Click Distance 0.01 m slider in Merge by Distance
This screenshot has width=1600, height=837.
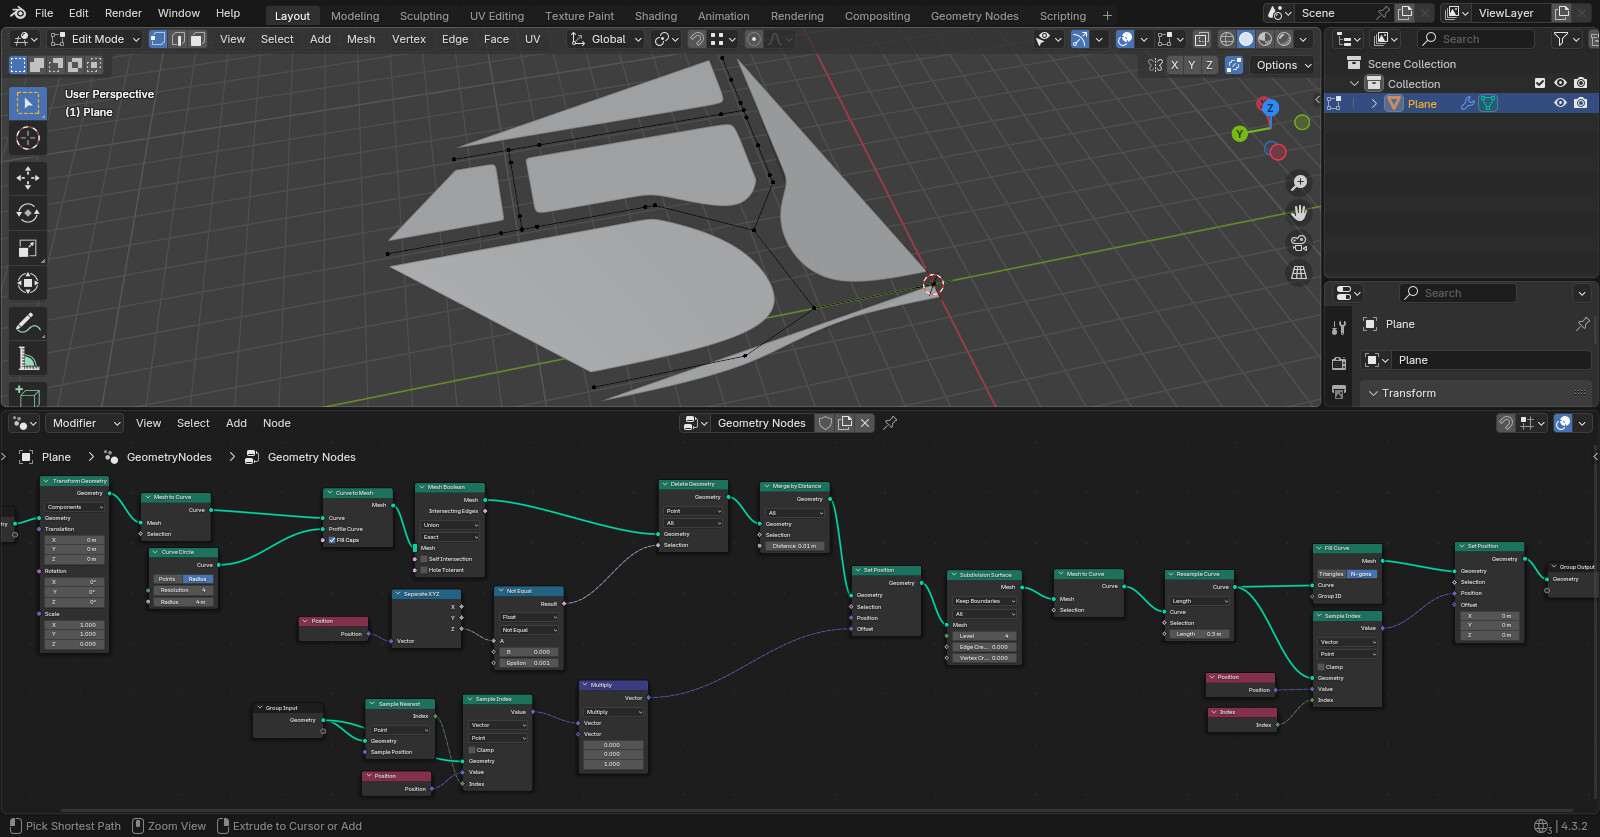pos(795,546)
